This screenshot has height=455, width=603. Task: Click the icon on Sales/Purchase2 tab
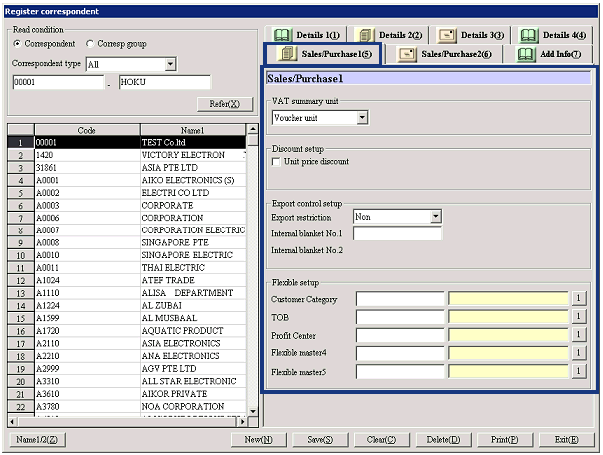(x=407, y=54)
